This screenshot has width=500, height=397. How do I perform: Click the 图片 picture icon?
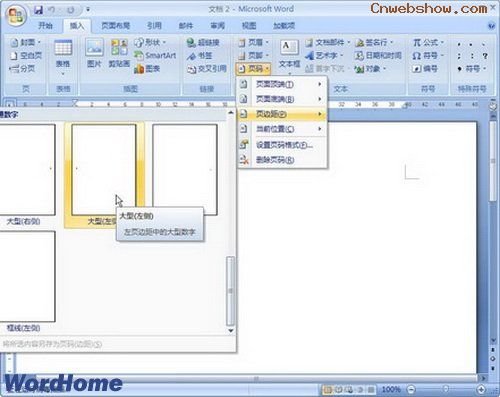(x=94, y=53)
